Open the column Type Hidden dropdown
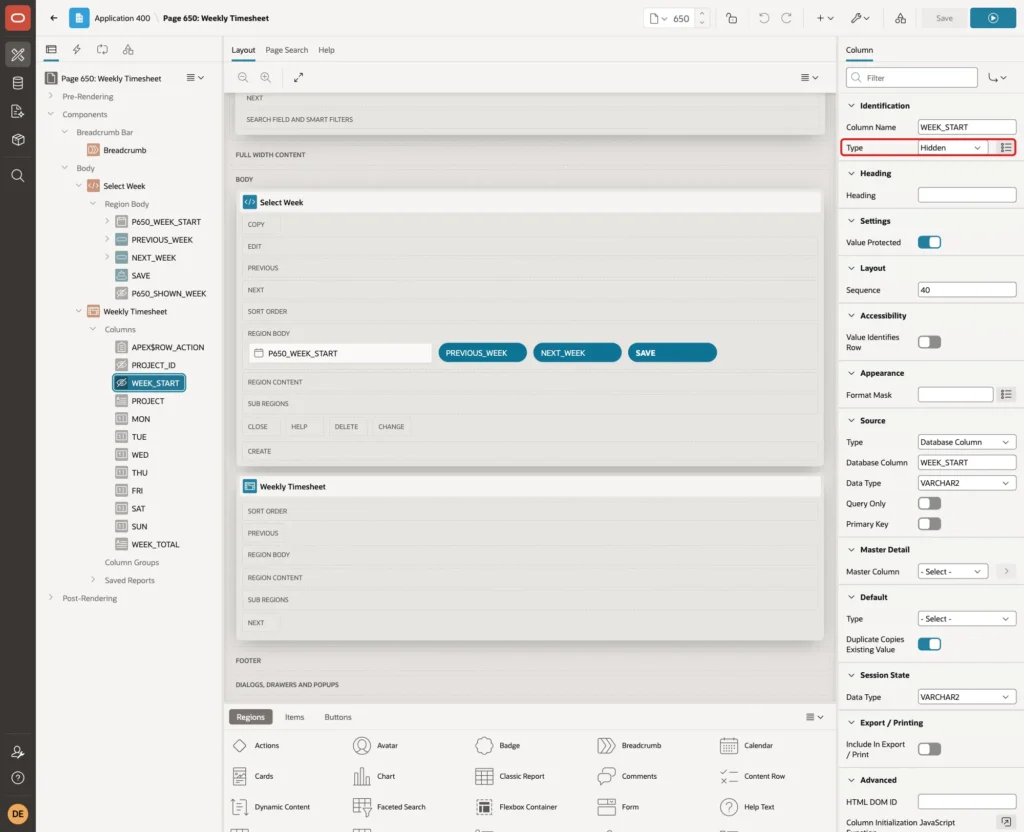This screenshot has height=832, width=1024. click(952, 148)
